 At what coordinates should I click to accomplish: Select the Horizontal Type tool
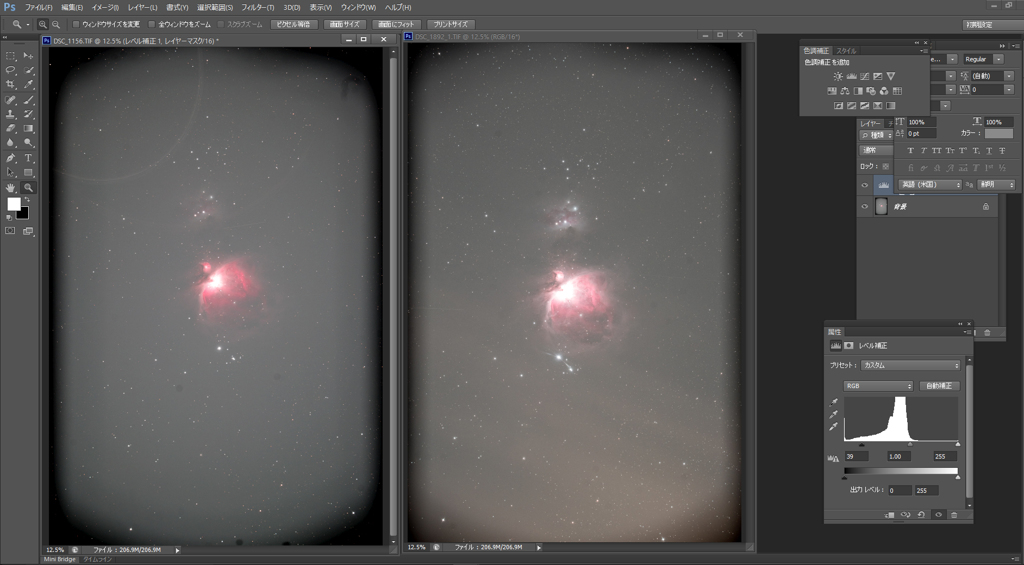coord(28,158)
